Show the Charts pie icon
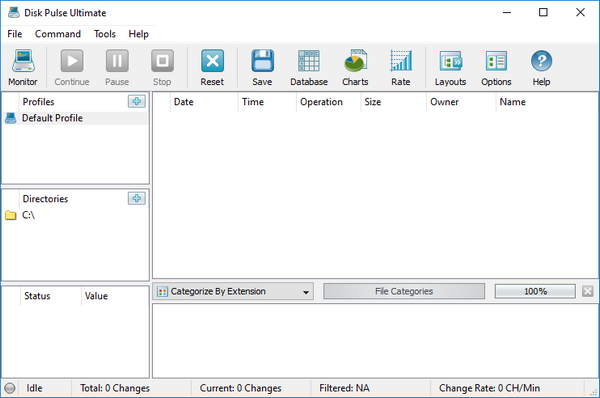 [x=355, y=61]
